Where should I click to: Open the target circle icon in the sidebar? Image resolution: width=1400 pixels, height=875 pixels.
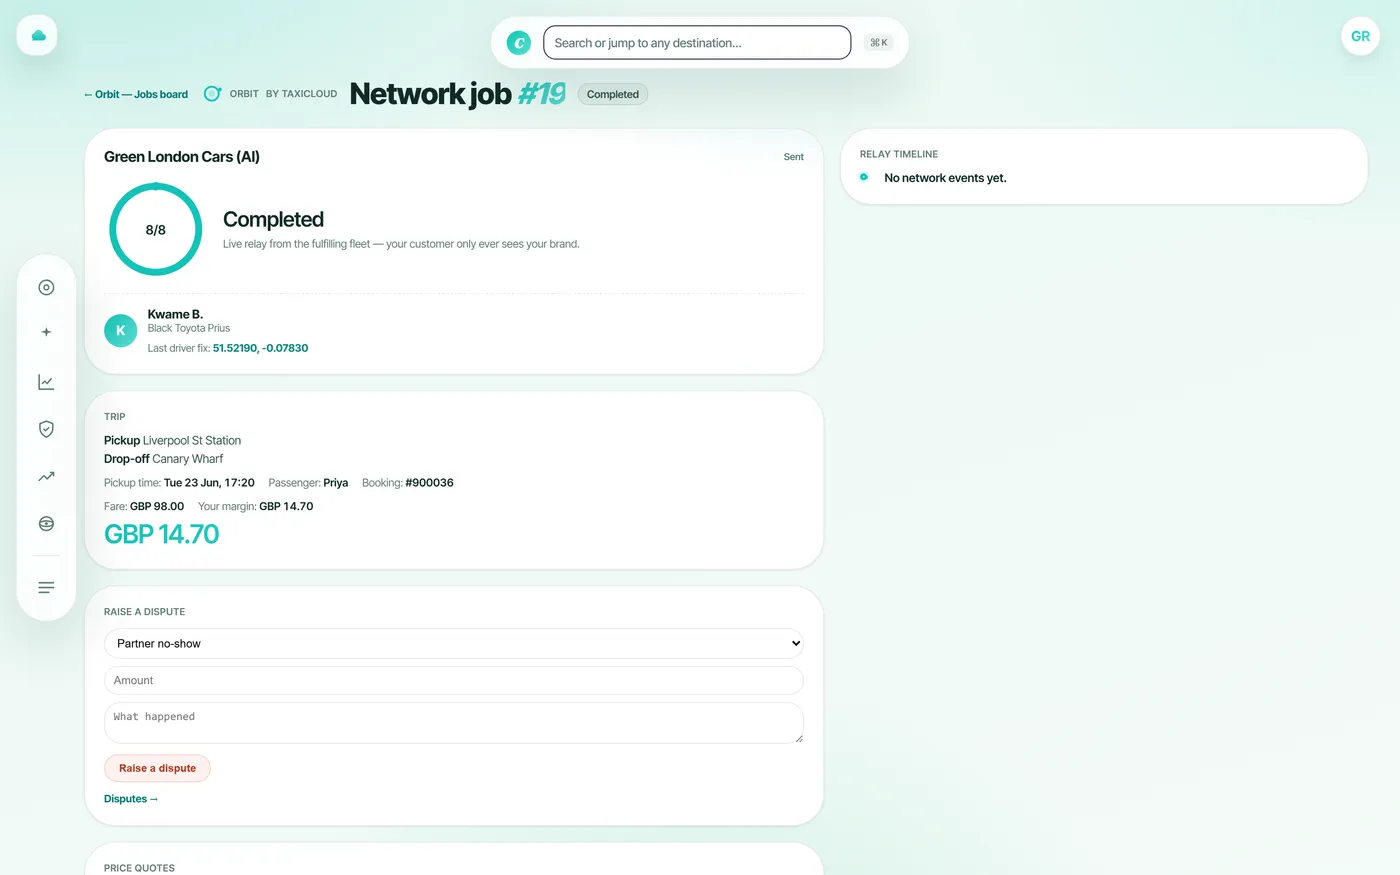[x=46, y=287]
